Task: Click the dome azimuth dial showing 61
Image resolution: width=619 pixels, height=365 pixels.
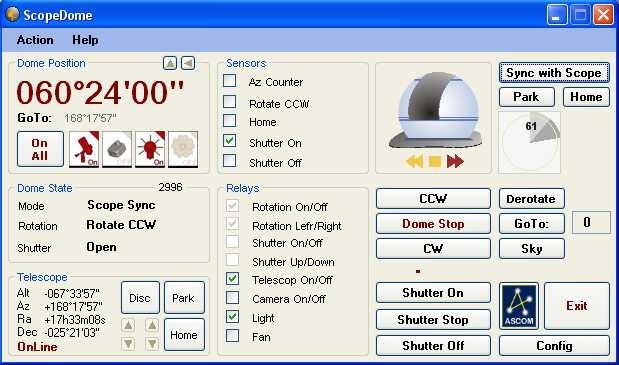Action: coord(530,142)
